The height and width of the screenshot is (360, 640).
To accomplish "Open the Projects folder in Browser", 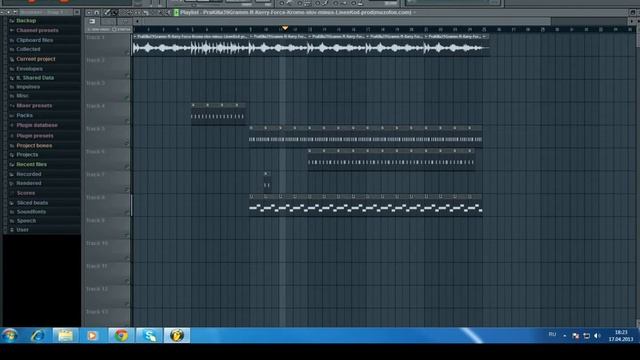I will [x=27, y=155].
